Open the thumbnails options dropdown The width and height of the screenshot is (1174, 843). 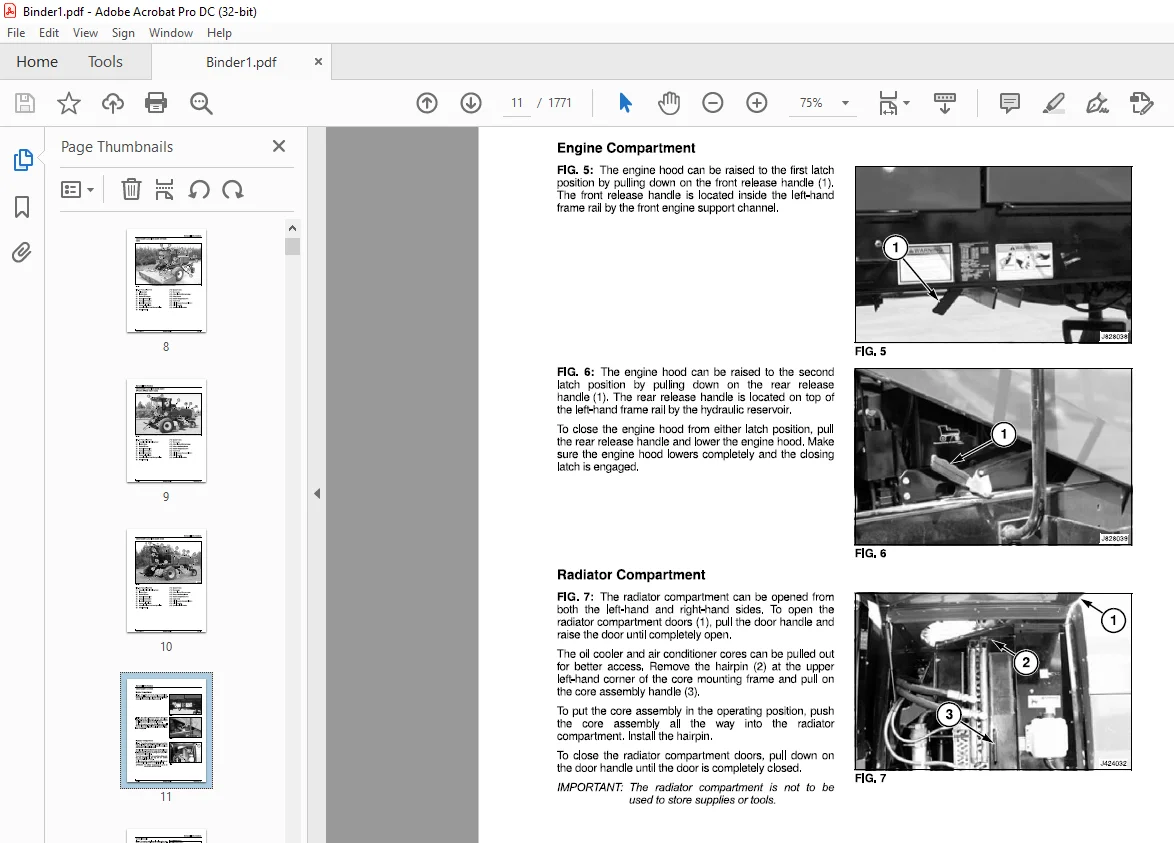tap(77, 189)
